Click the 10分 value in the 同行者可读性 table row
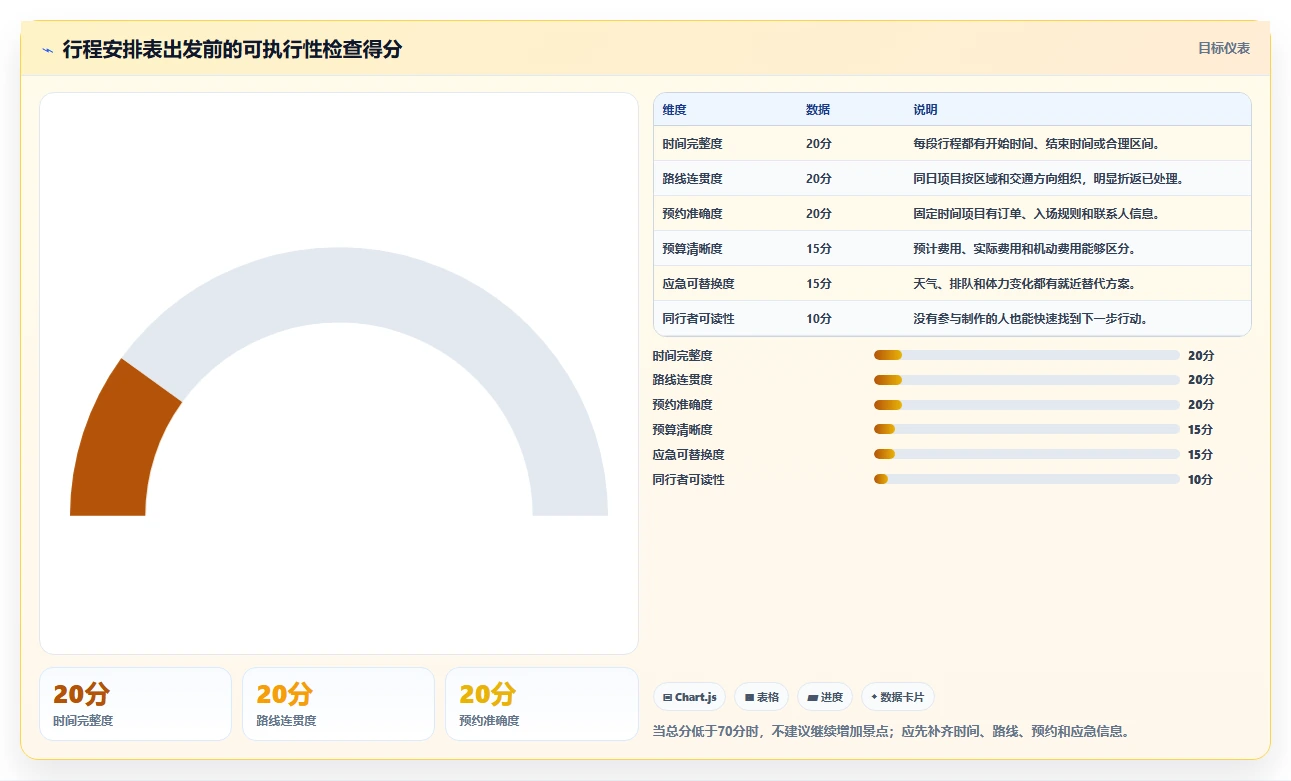The width and height of the screenshot is (1291, 781). (x=818, y=319)
